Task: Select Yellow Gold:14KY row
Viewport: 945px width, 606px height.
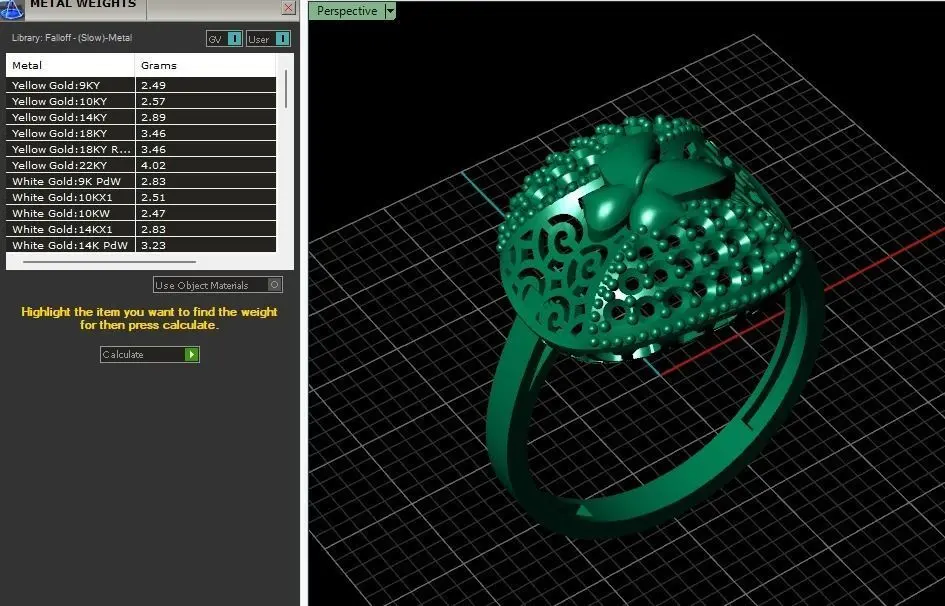Action: tap(141, 117)
